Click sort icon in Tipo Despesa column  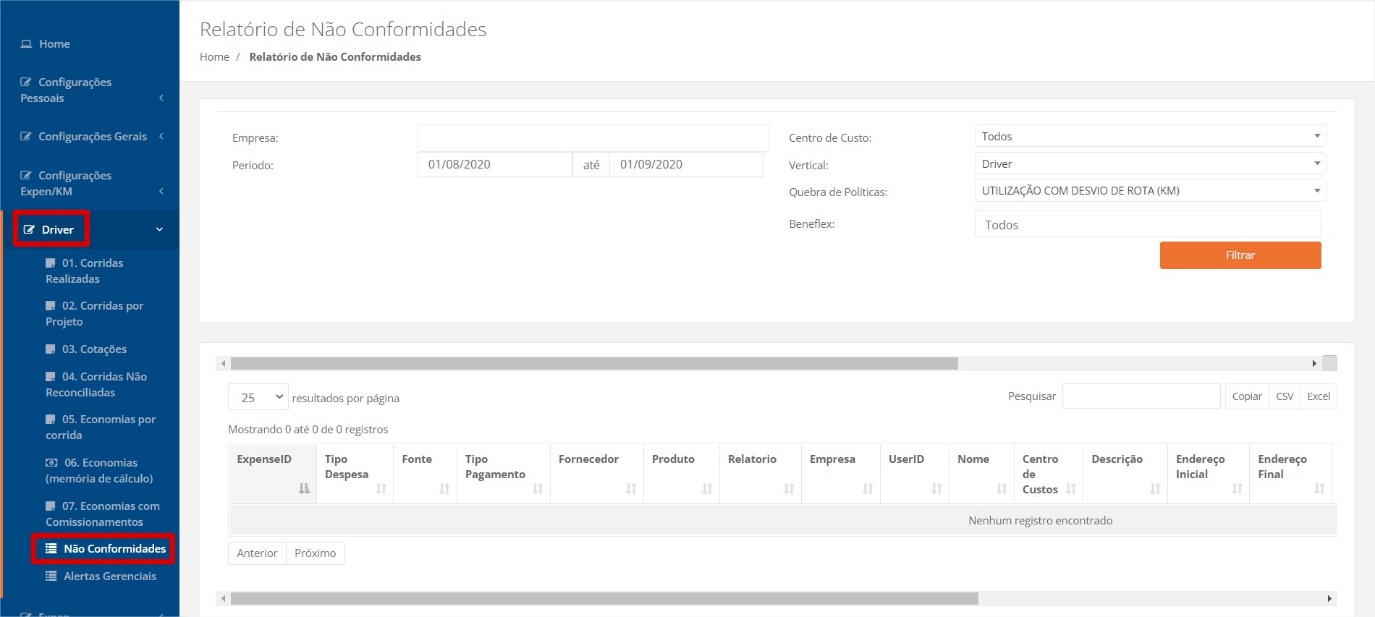[x=381, y=489]
